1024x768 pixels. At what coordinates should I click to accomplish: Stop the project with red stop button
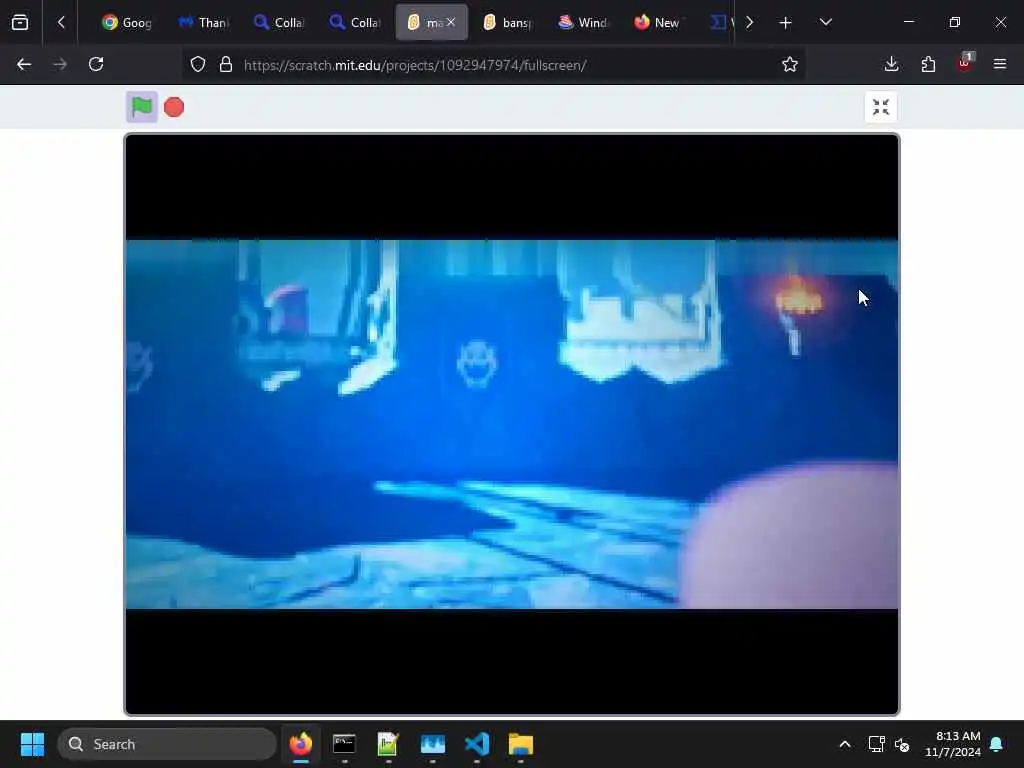(x=174, y=107)
